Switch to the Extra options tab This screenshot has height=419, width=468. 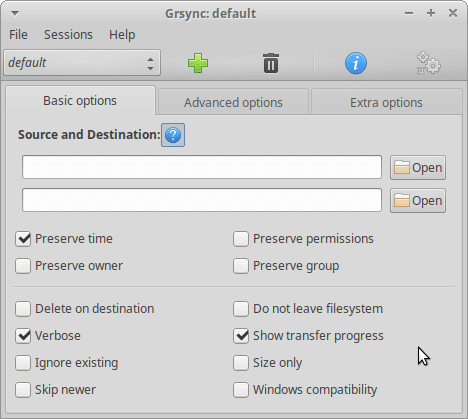(x=386, y=103)
